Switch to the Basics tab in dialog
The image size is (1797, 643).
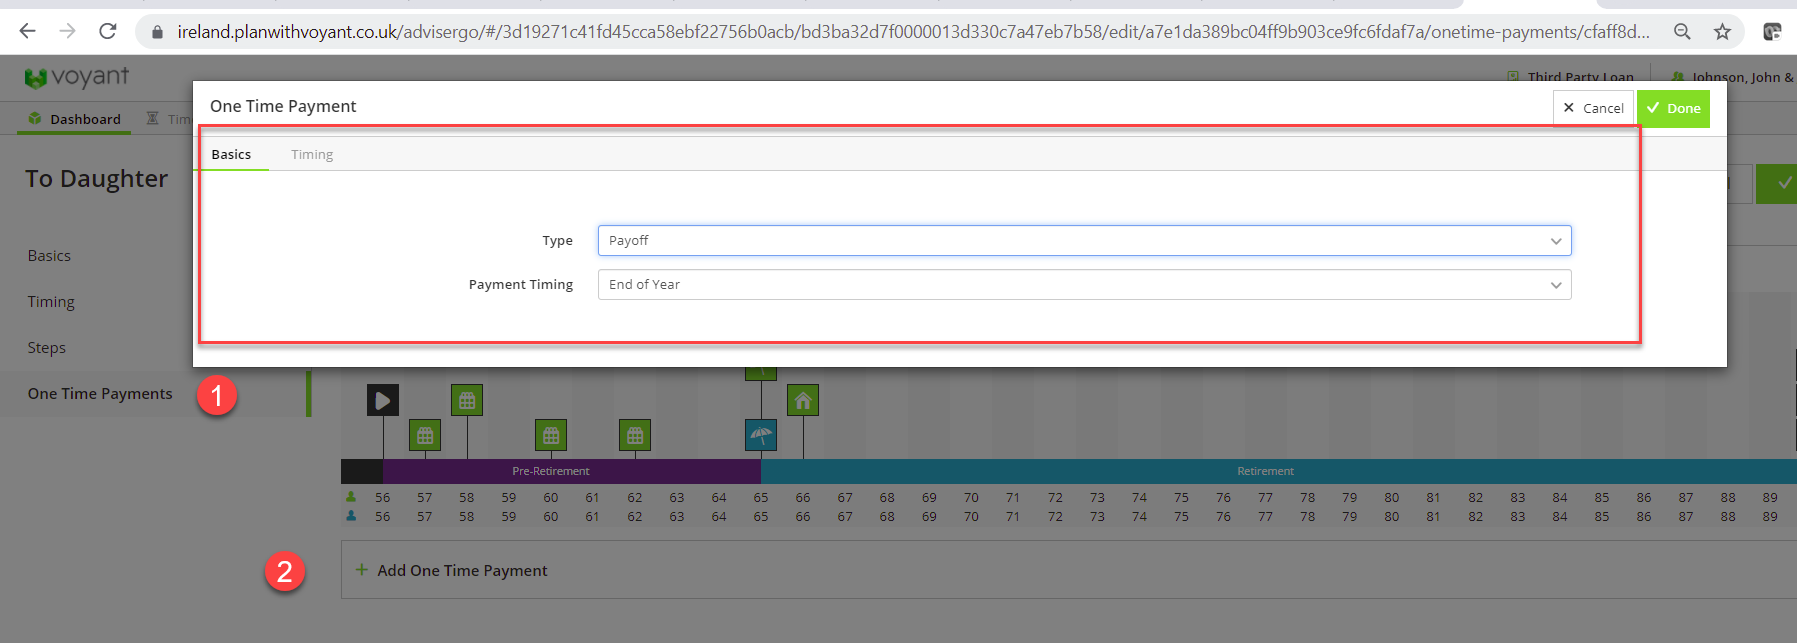(231, 154)
